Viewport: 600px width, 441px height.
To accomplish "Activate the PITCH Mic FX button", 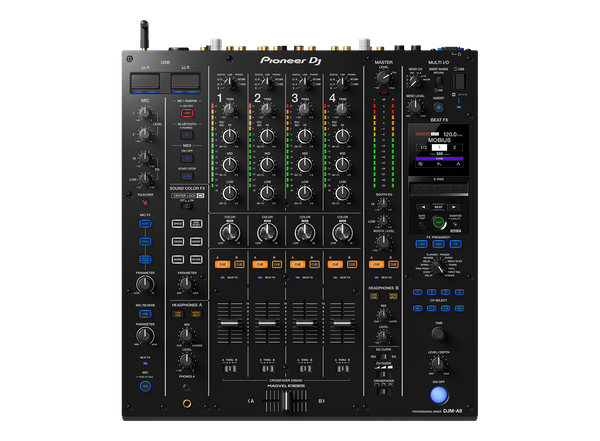I will click(145, 242).
